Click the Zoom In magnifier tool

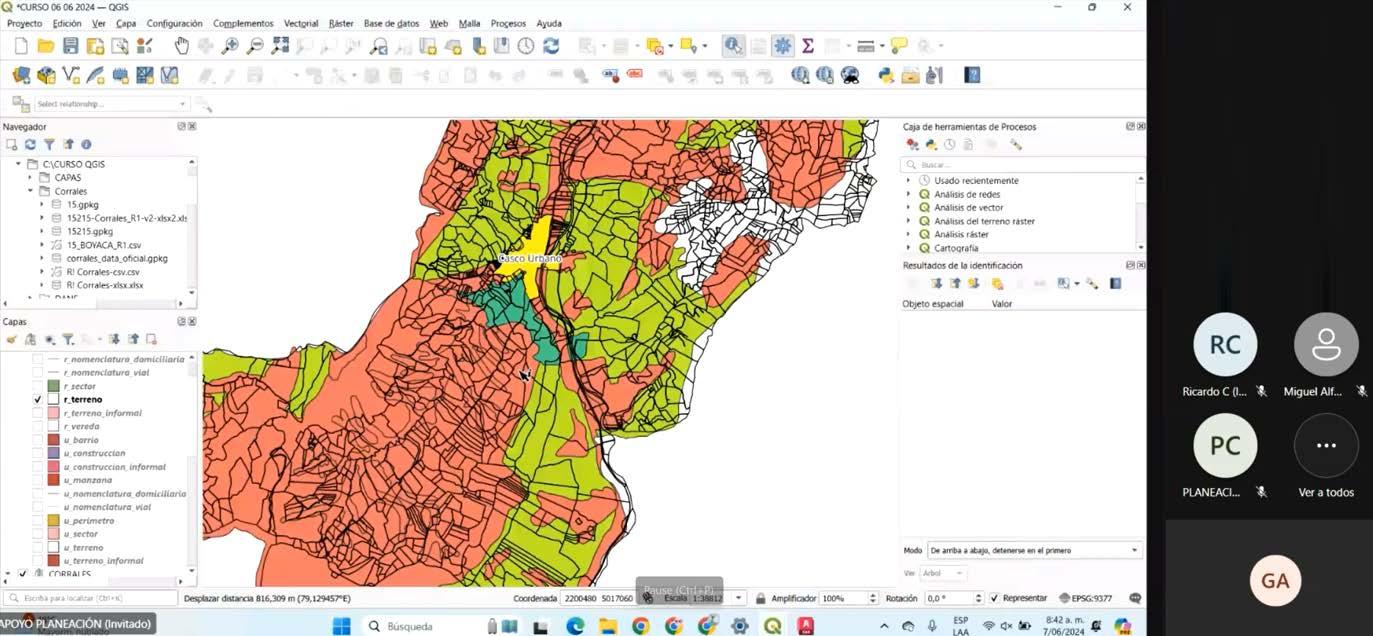coord(230,46)
